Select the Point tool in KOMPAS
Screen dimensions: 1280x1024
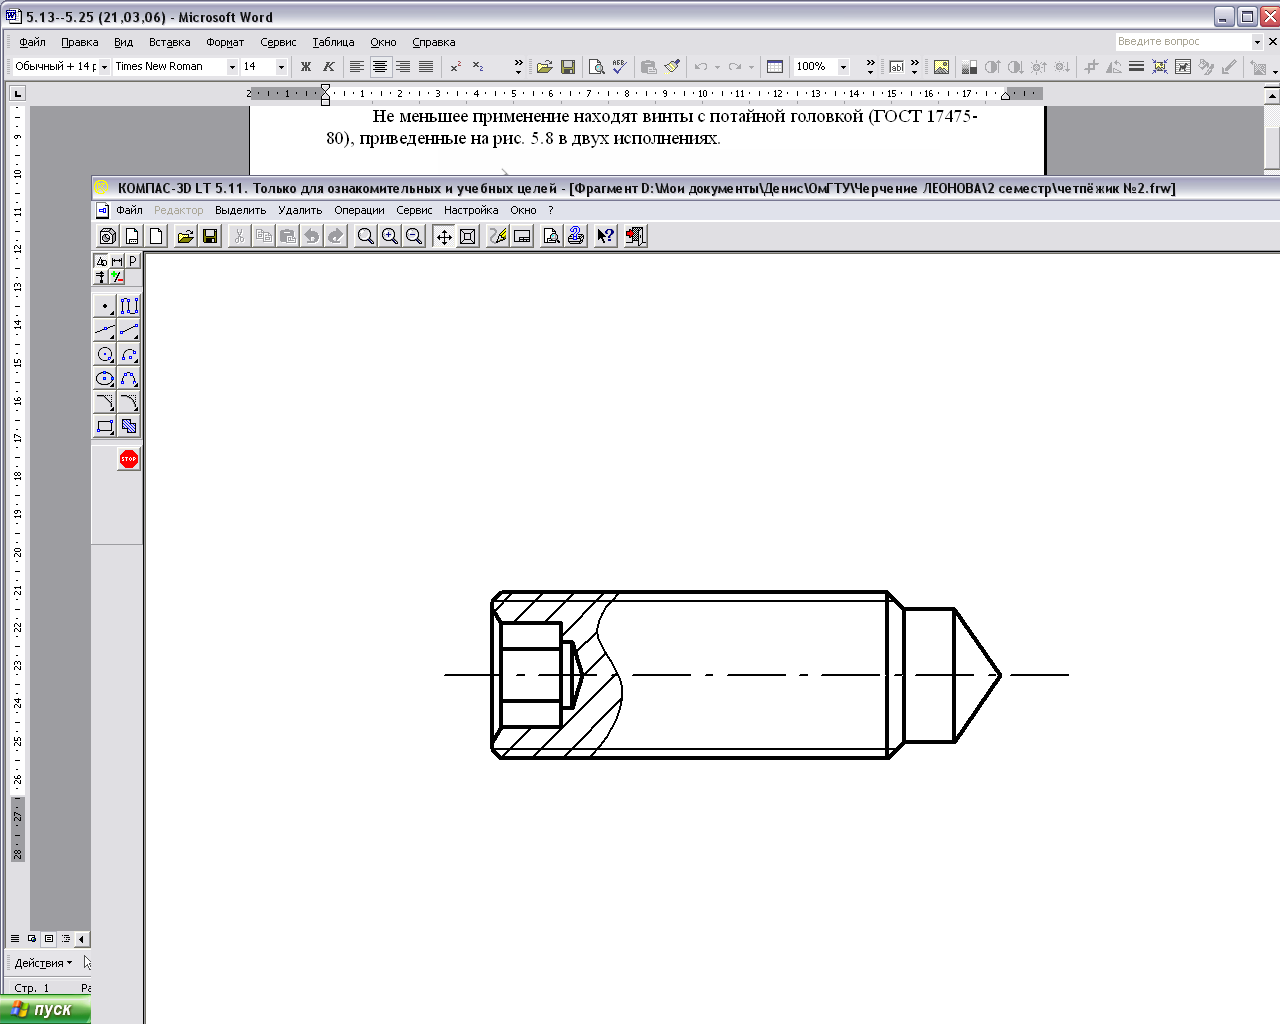pyautogui.click(x=105, y=306)
